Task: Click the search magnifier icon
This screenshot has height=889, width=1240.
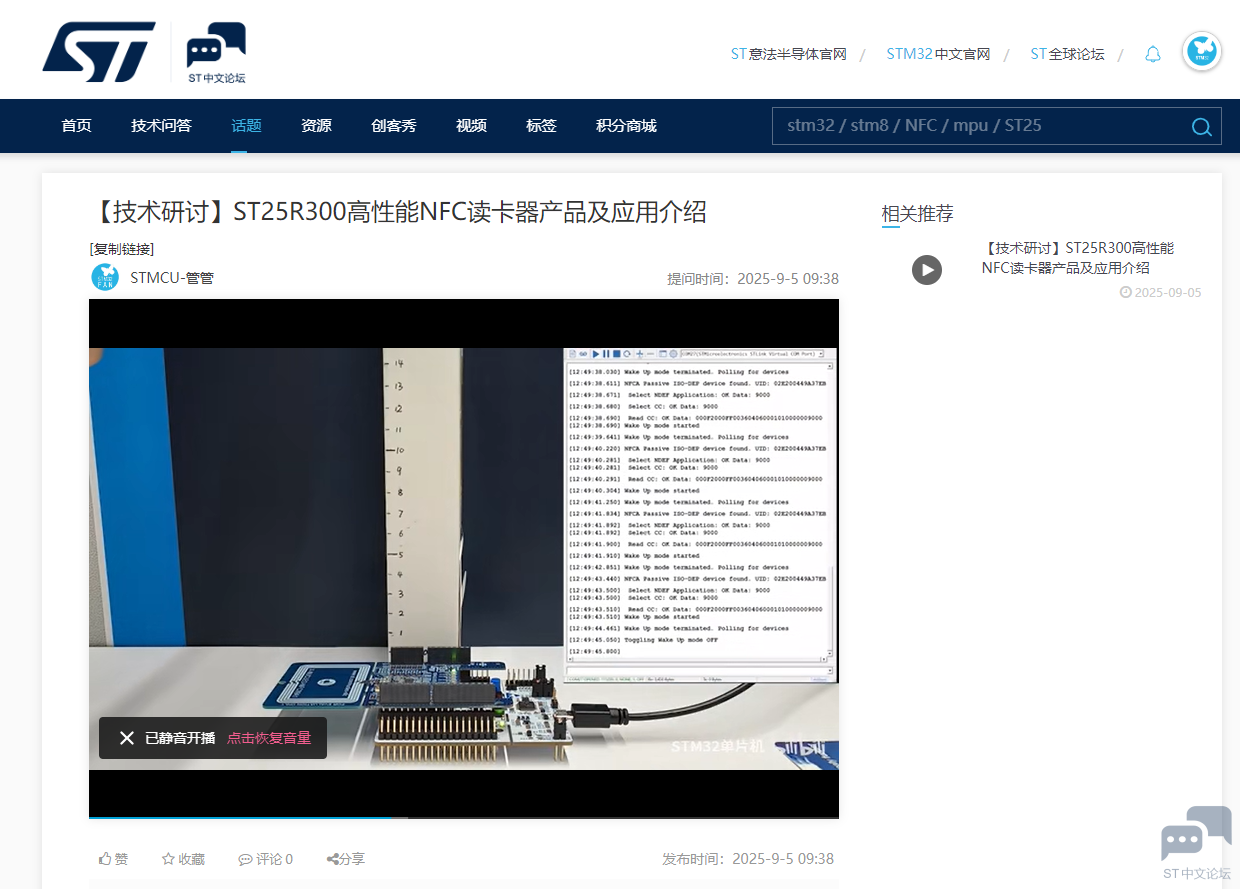Action: [1201, 126]
